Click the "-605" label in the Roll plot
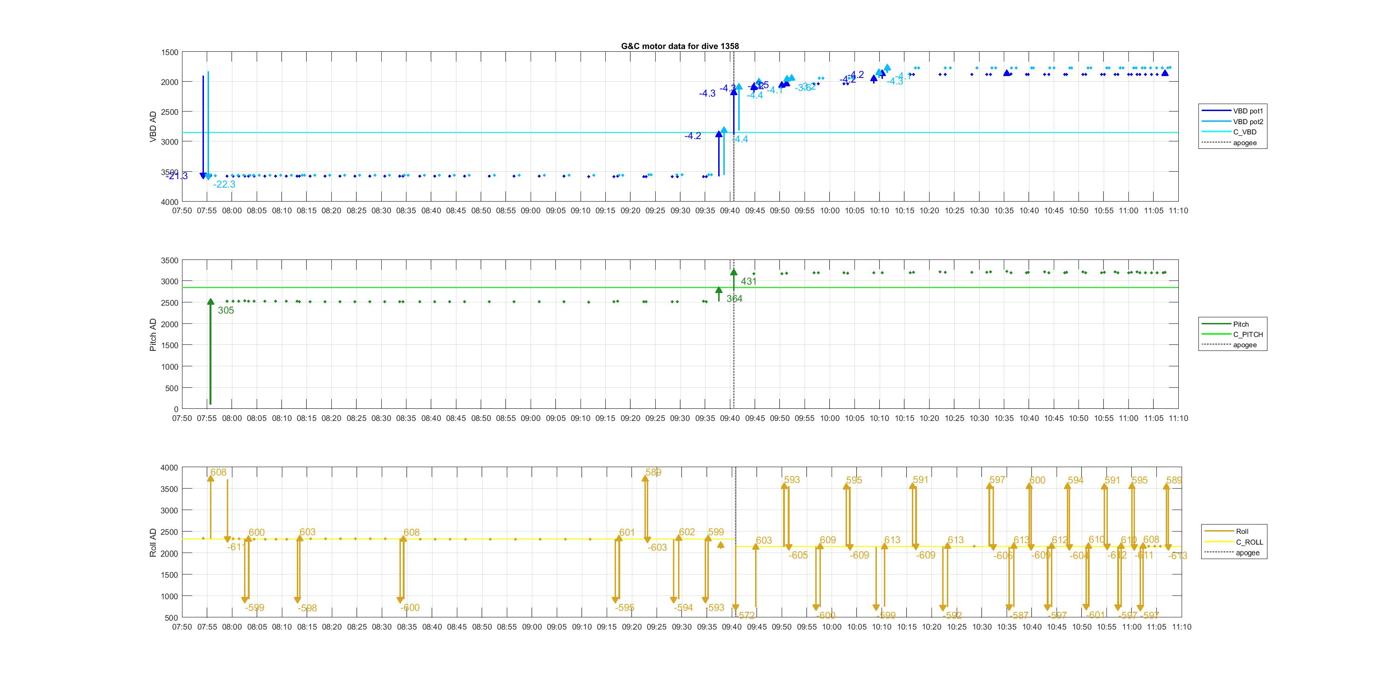This screenshot has height=693, width=1400. (798, 555)
